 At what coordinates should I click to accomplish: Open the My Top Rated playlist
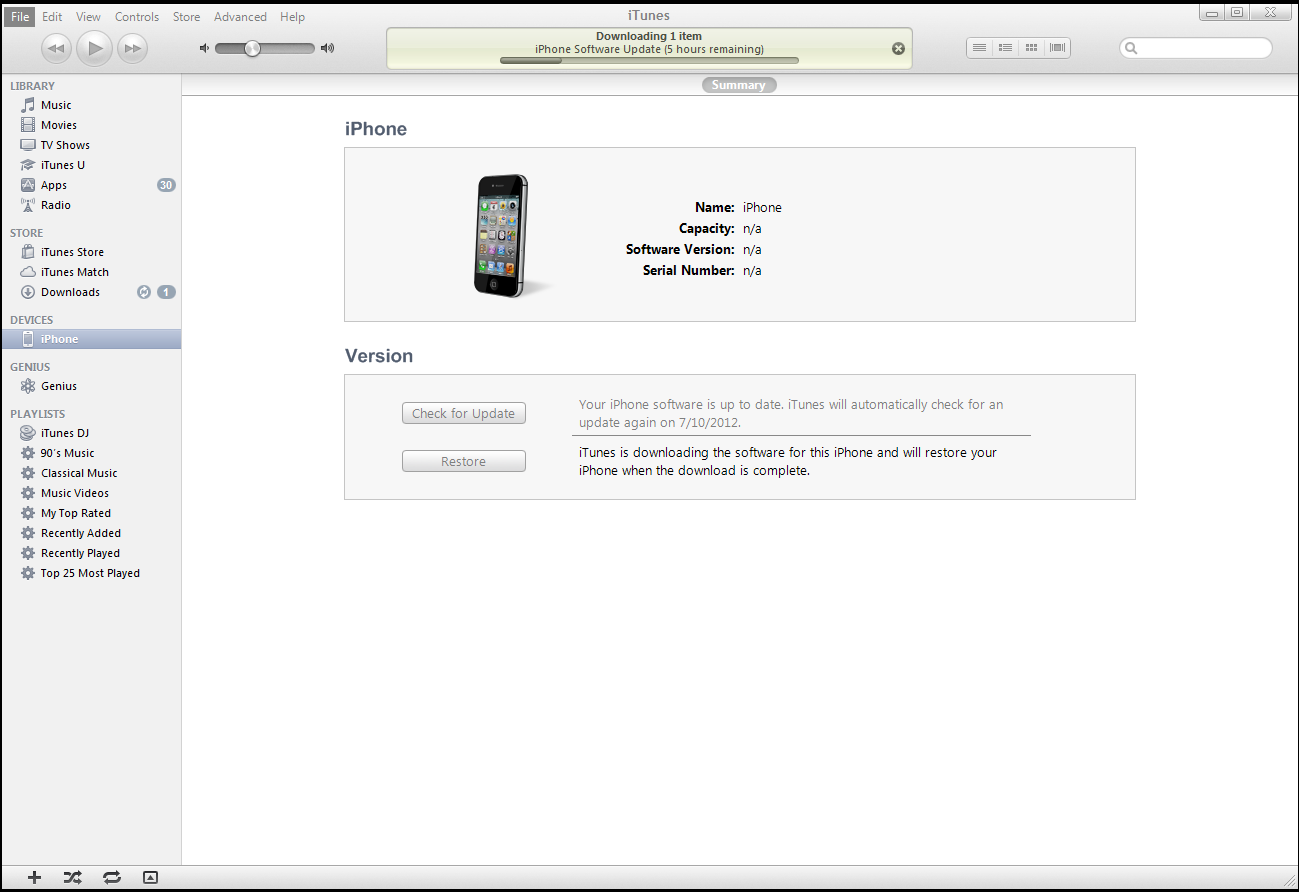point(91,513)
